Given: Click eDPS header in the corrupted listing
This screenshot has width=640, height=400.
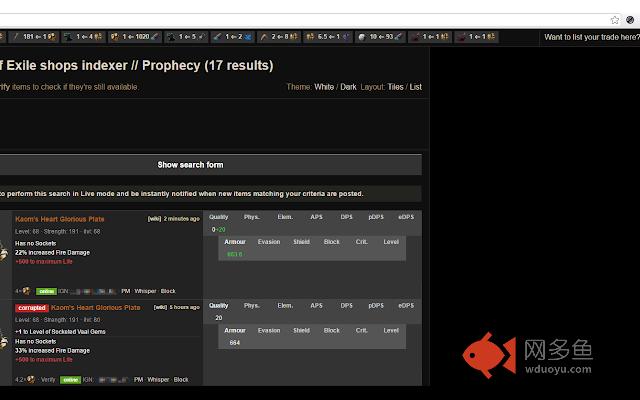Looking at the screenshot, I should 406,306.
